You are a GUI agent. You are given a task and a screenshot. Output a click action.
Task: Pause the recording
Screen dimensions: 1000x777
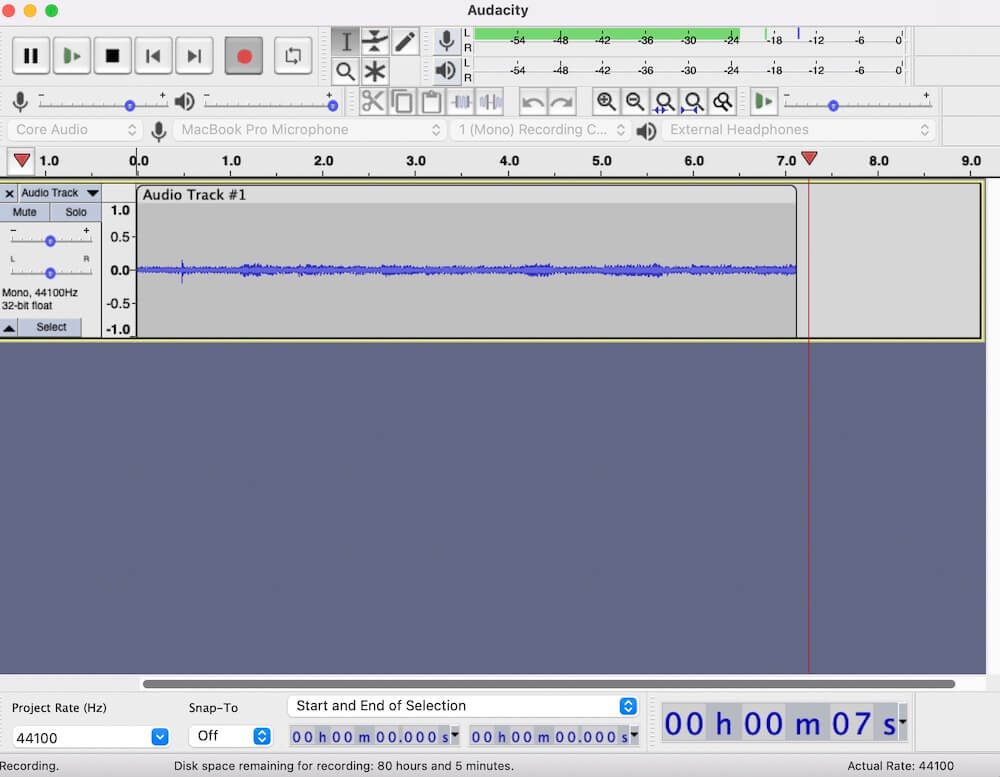[31, 56]
